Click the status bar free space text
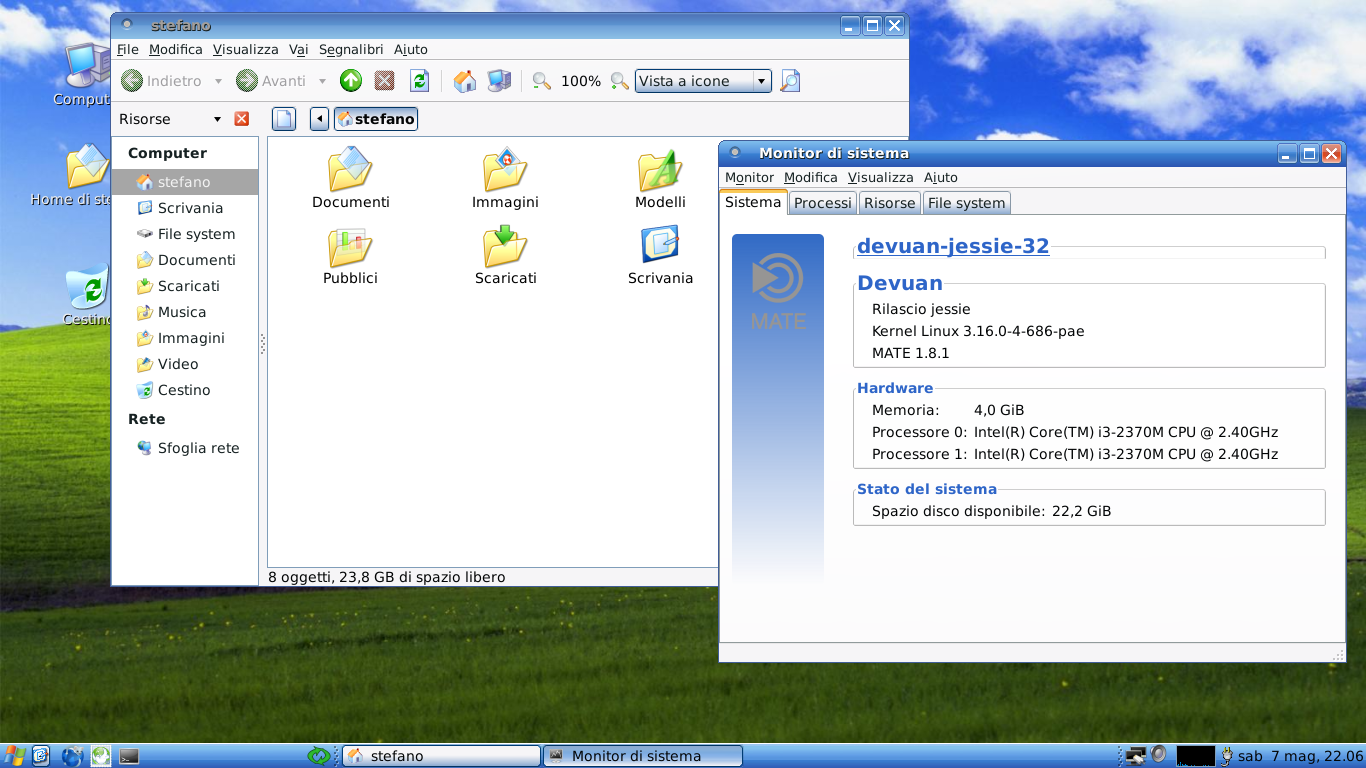Image resolution: width=1366 pixels, height=768 pixels. tap(387, 577)
